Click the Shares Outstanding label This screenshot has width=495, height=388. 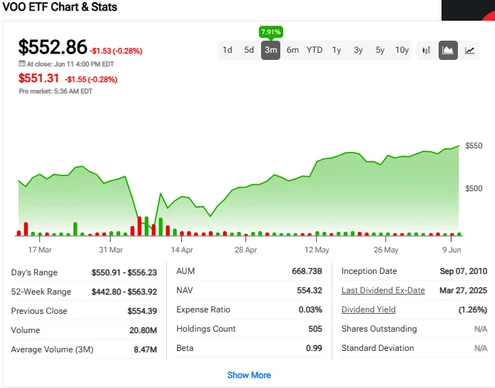pos(379,329)
